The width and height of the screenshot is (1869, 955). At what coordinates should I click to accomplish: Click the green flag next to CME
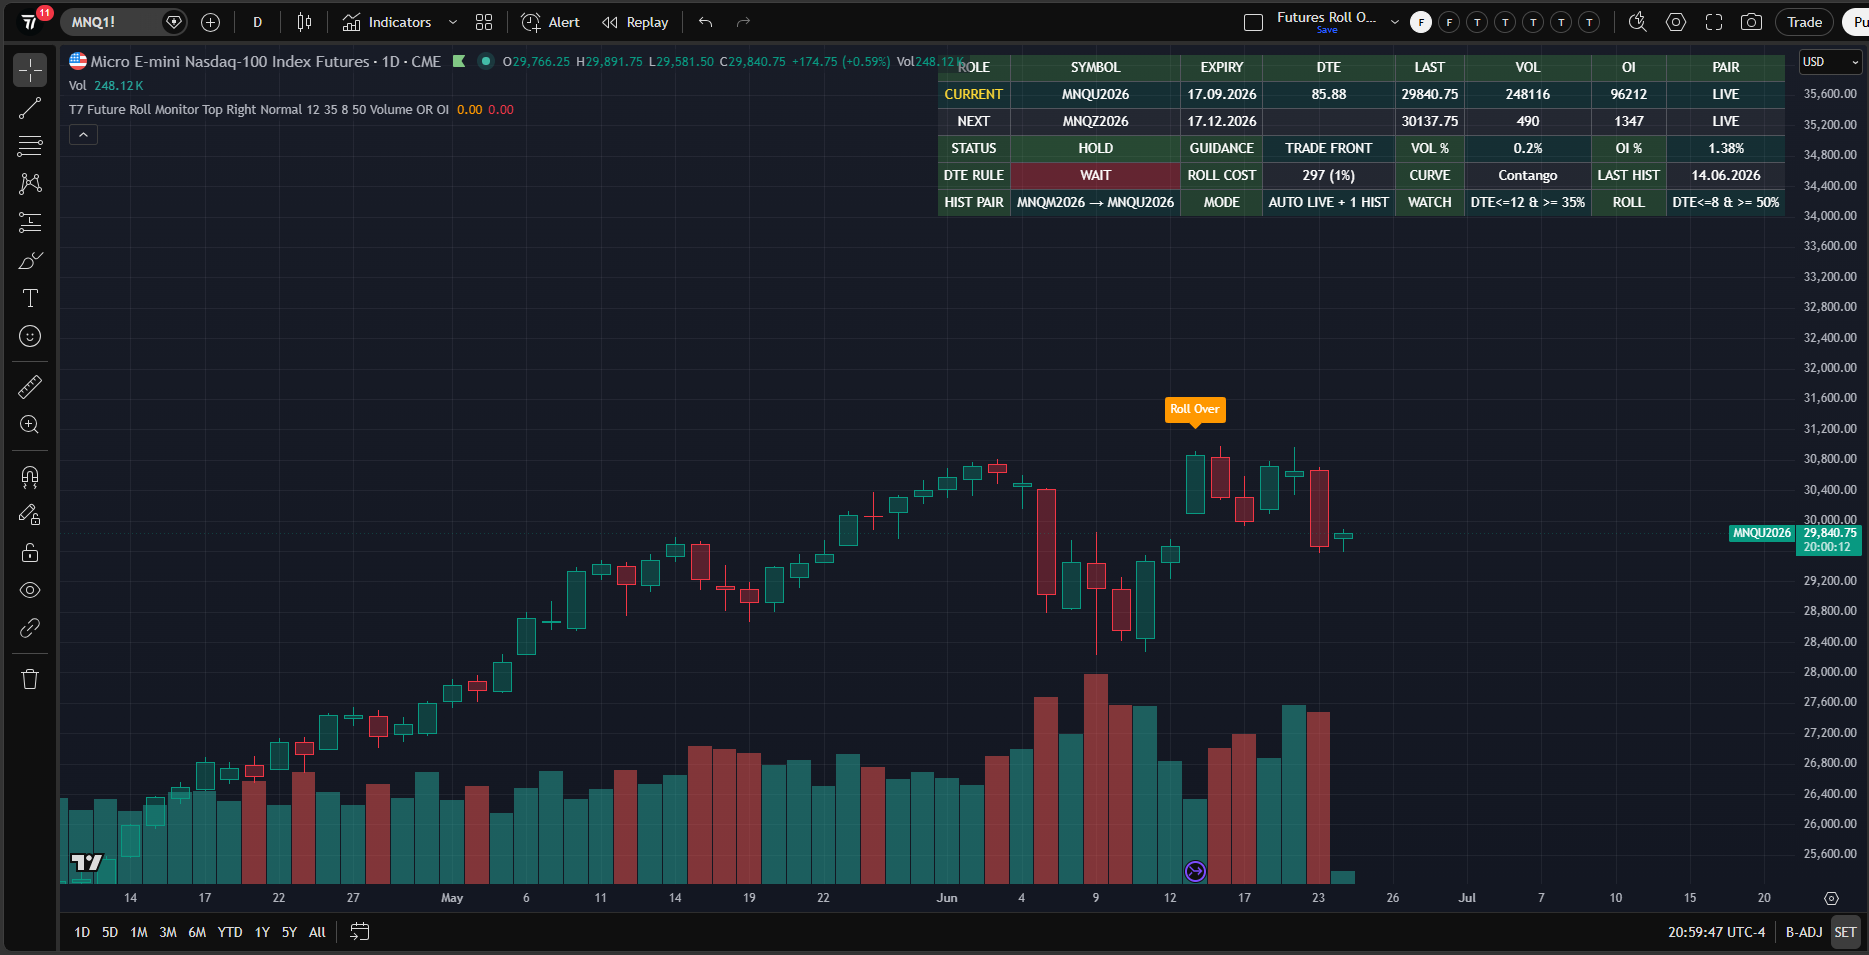459,61
